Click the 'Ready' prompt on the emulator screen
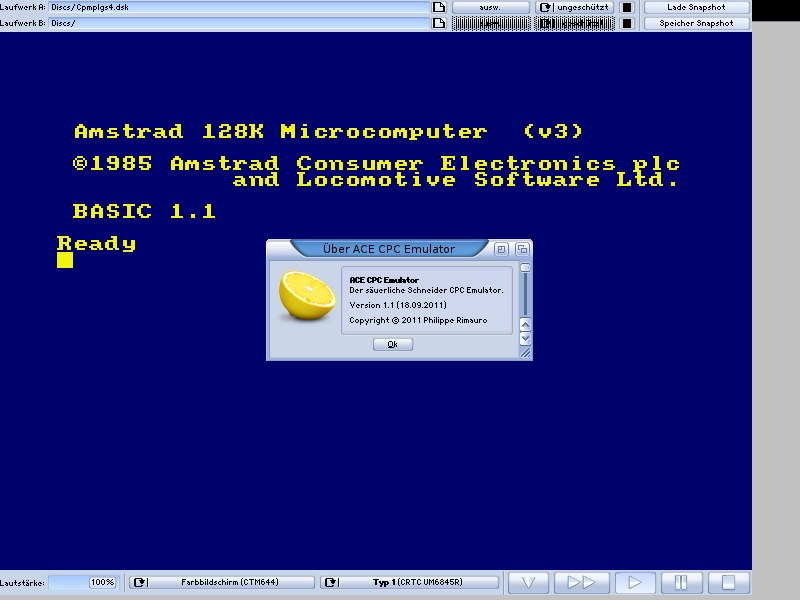The width and height of the screenshot is (800, 600). [x=96, y=243]
